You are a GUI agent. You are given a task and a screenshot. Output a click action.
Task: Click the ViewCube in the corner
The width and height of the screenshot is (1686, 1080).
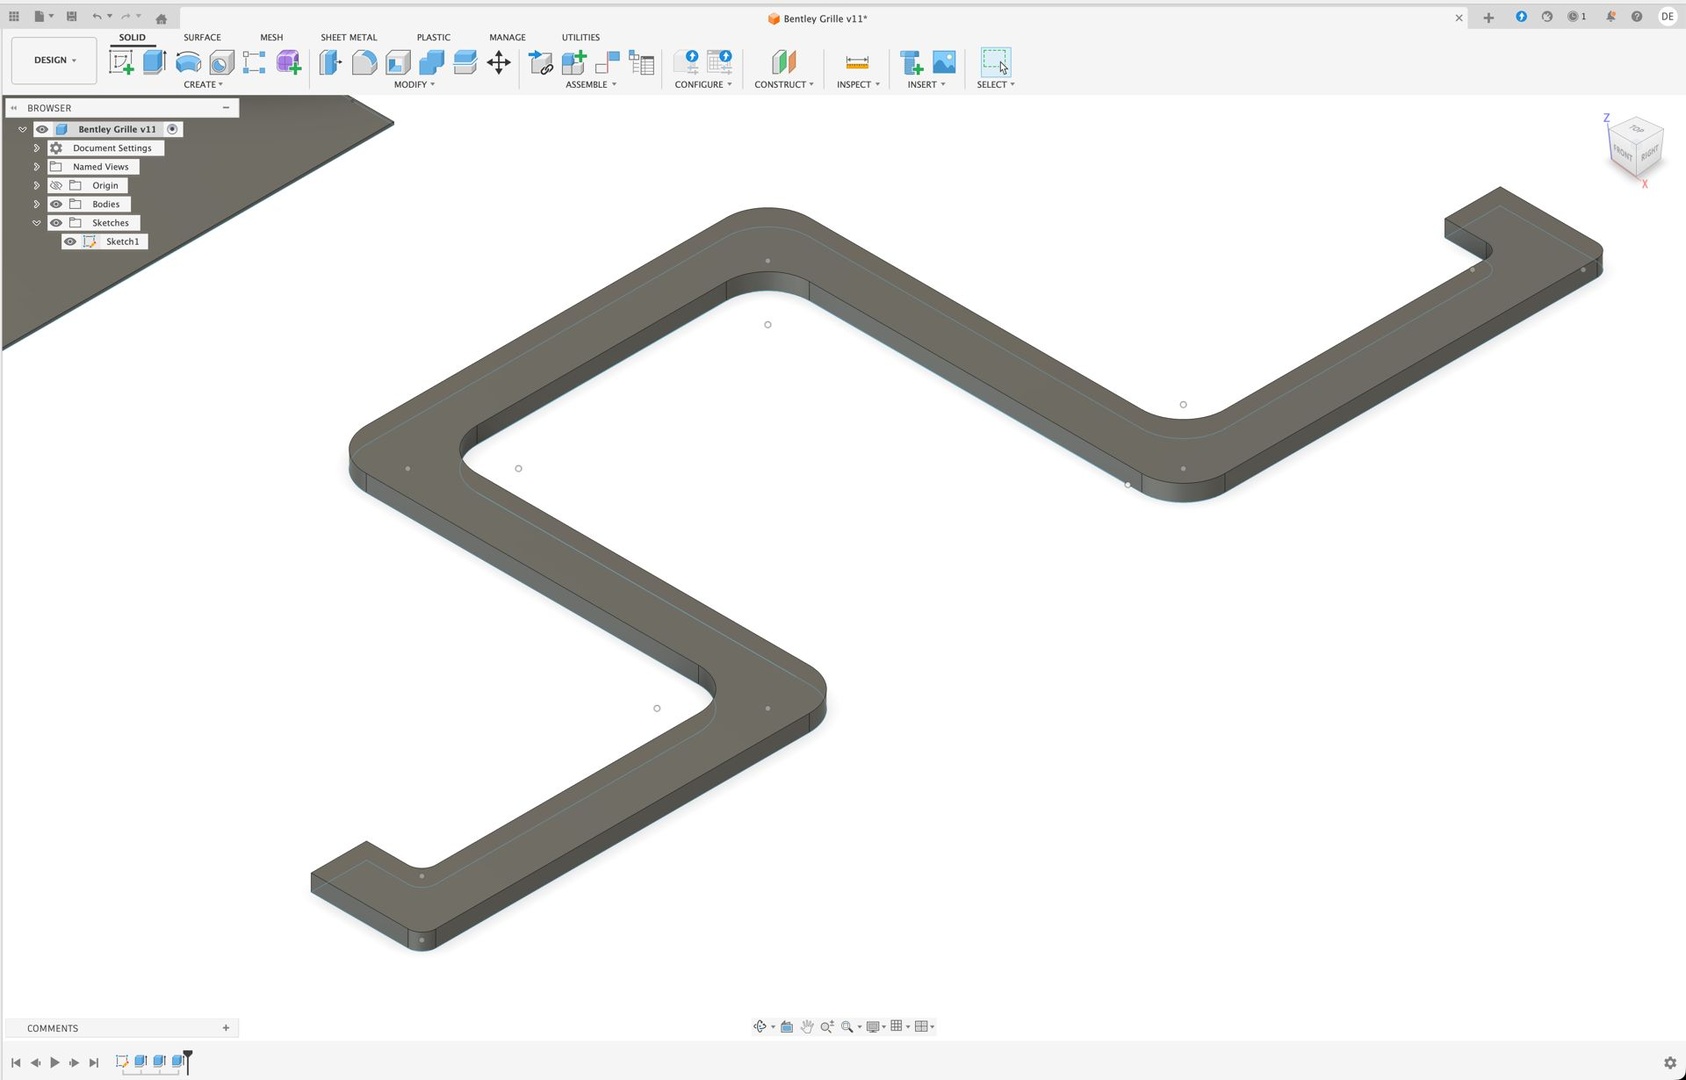pos(1635,148)
